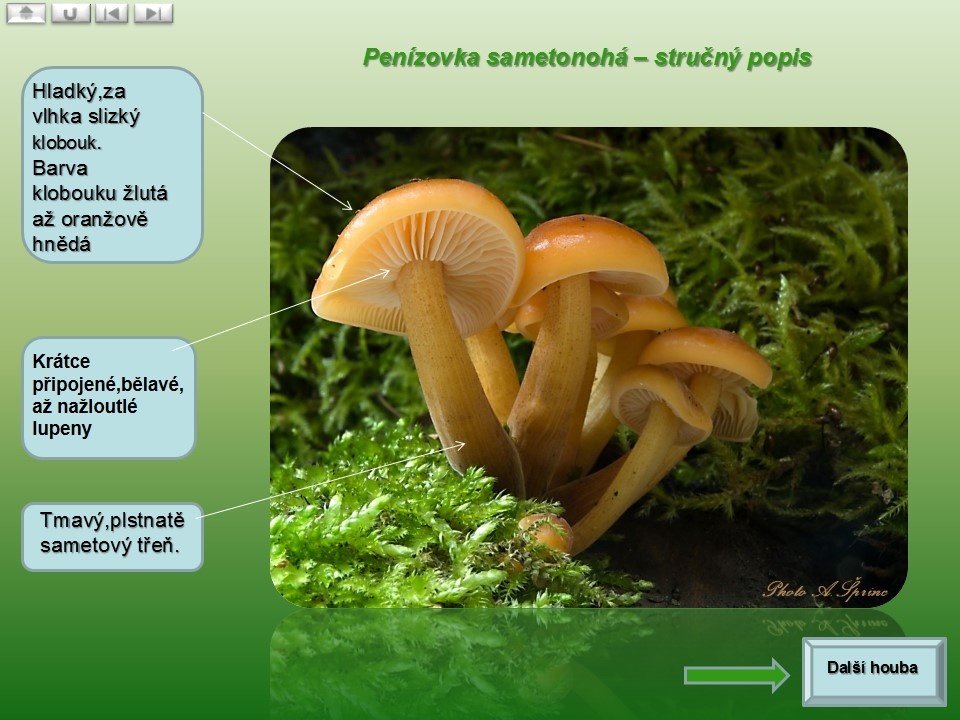Select the Tmavý, plstnatě sametový třeň callout

(112, 537)
